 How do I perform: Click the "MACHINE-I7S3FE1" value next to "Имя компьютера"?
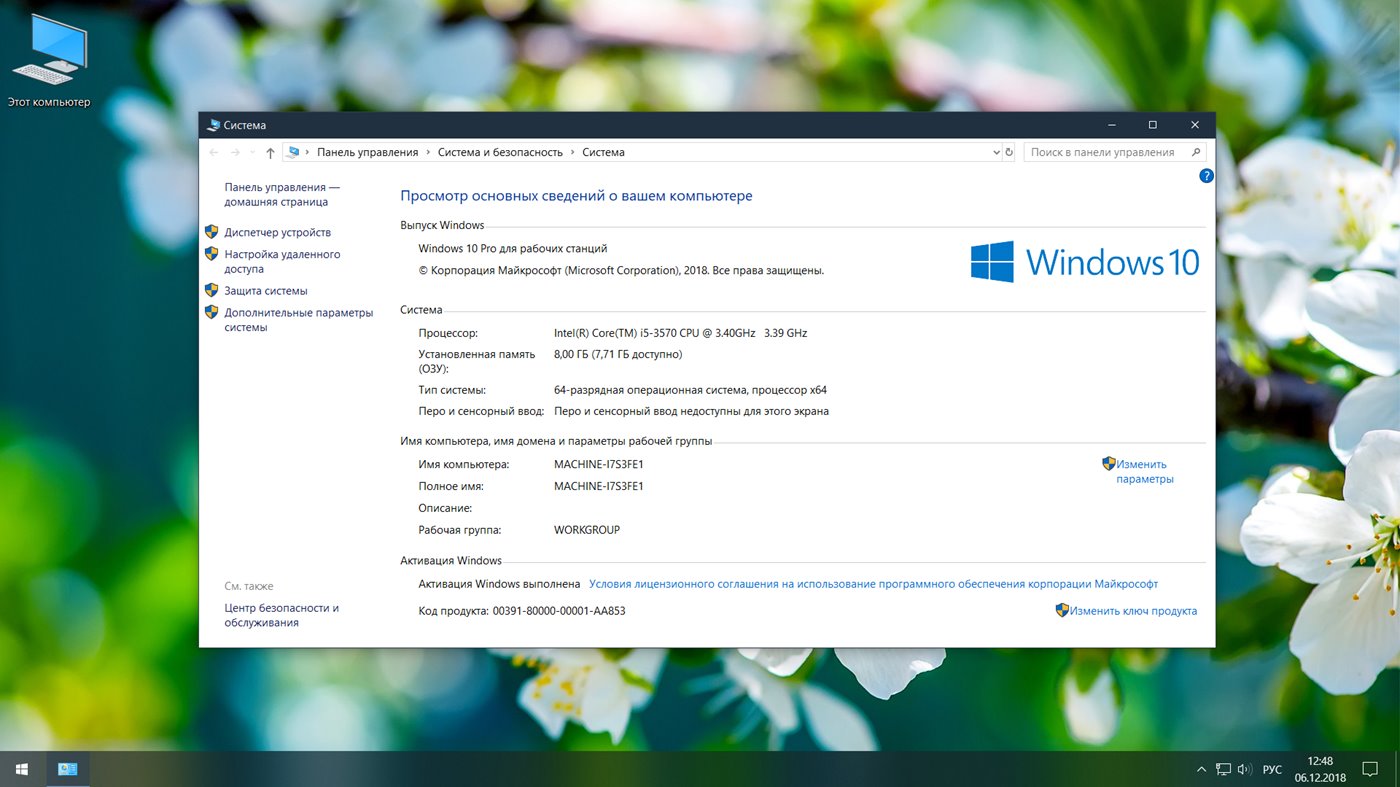point(599,465)
